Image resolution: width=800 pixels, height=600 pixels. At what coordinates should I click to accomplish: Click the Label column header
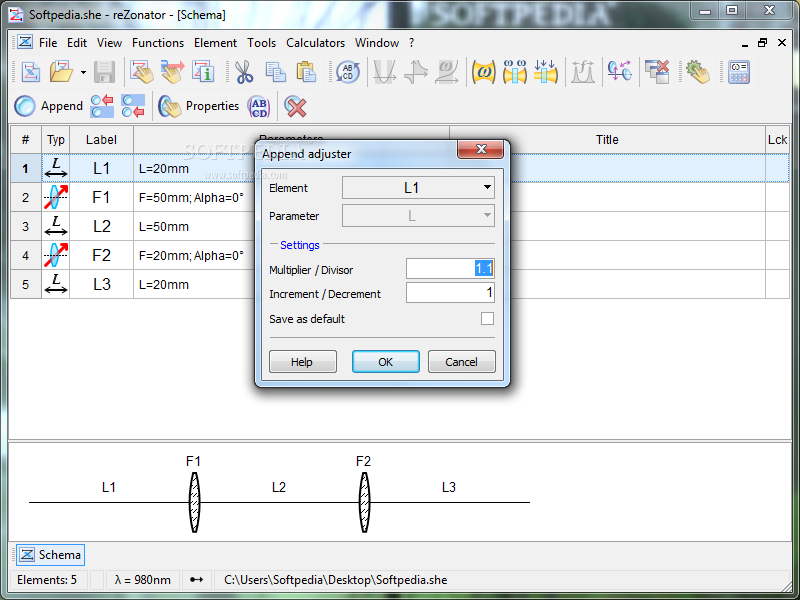(101, 140)
